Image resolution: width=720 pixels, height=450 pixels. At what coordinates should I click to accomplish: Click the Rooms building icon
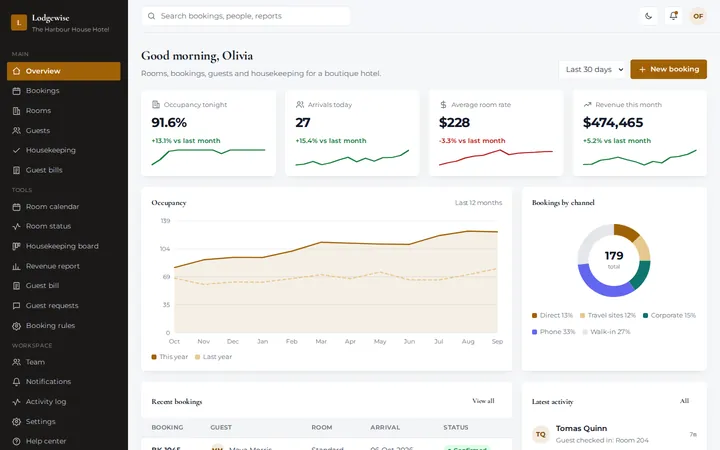coord(17,111)
